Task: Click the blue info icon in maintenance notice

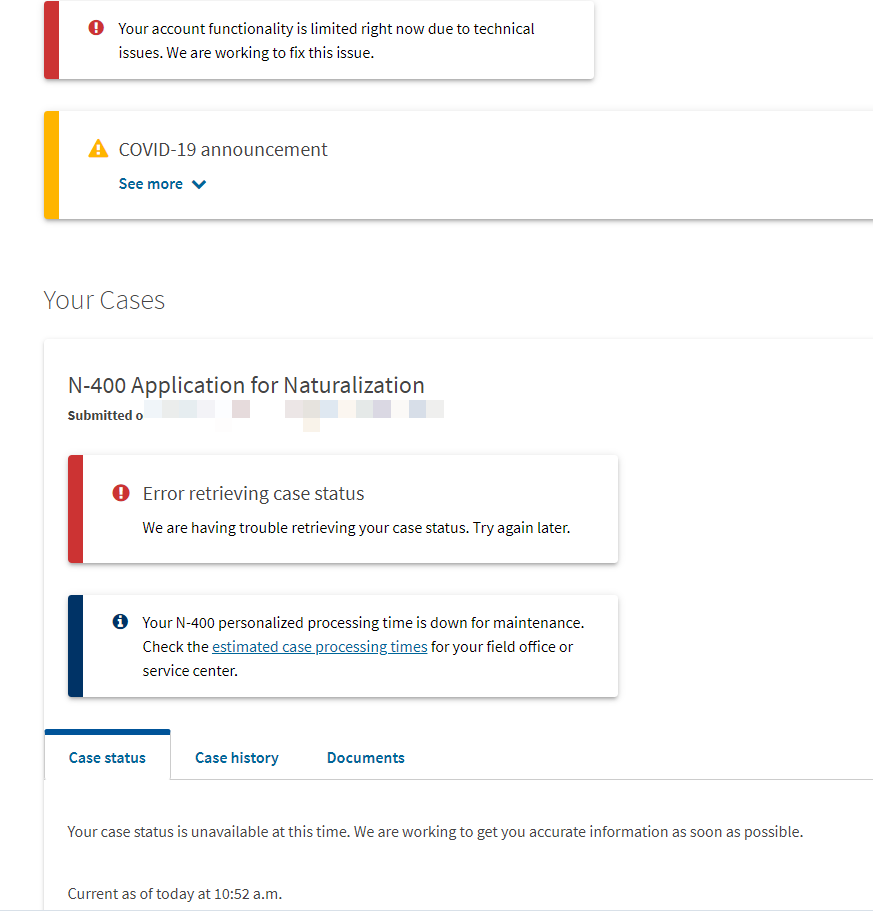Action: coord(120,622)
